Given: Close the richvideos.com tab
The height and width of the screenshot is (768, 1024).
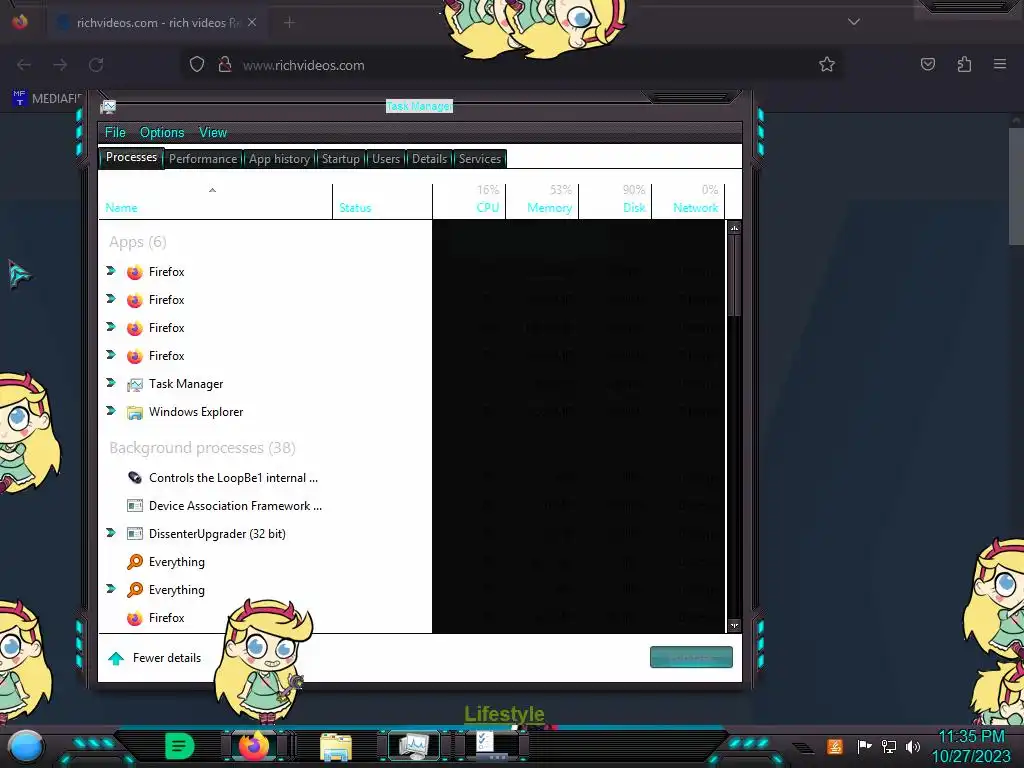Looking at the screenshot, I should pos(252,22).
